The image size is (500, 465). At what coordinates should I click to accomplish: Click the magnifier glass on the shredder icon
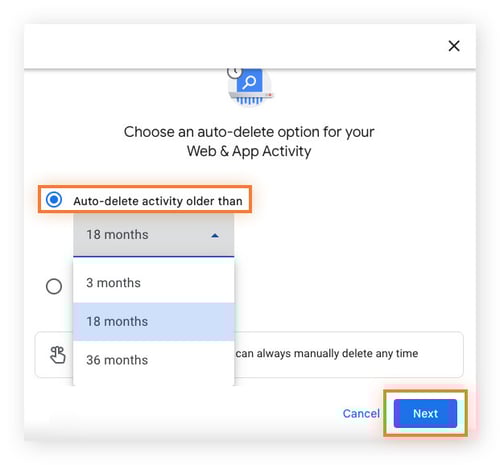tap(249, 82)
